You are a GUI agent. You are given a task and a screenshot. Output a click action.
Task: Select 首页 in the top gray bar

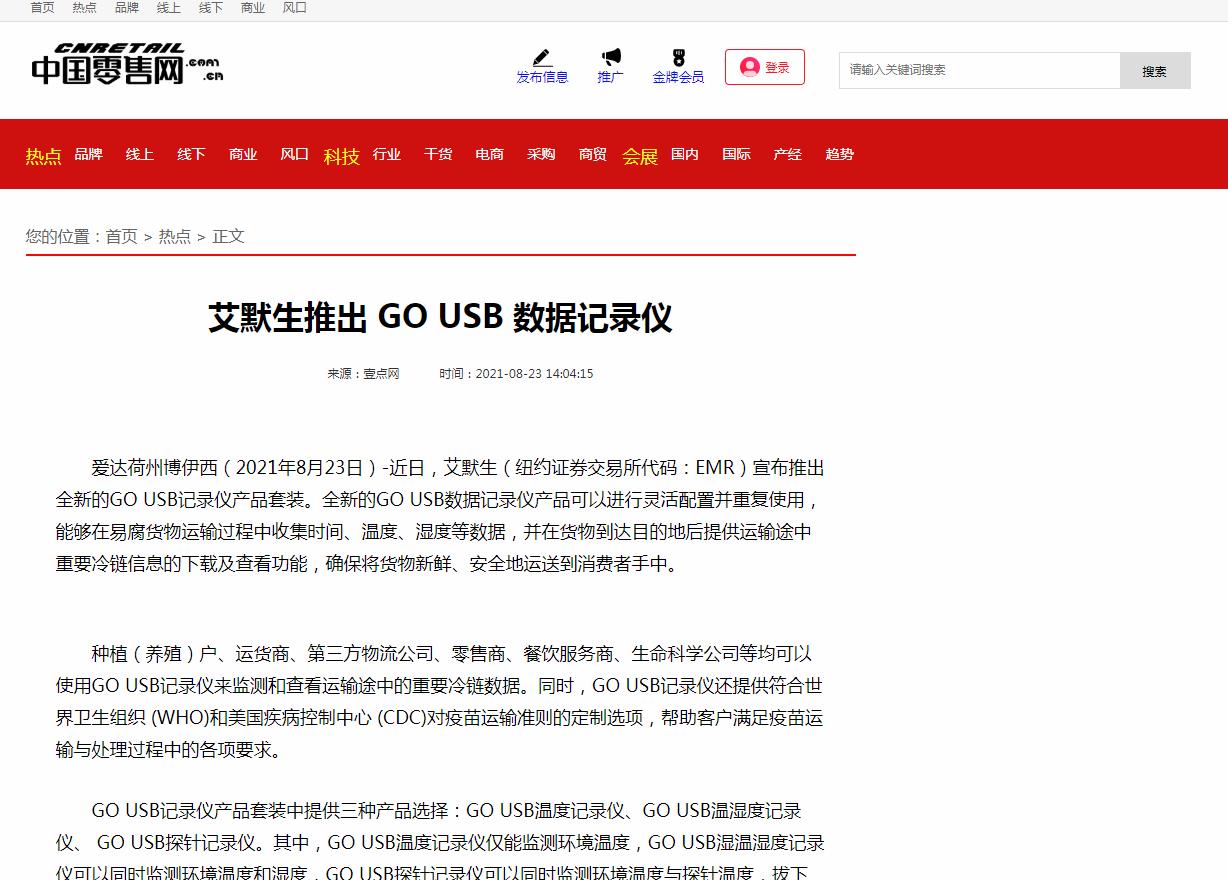pos(42,8)
